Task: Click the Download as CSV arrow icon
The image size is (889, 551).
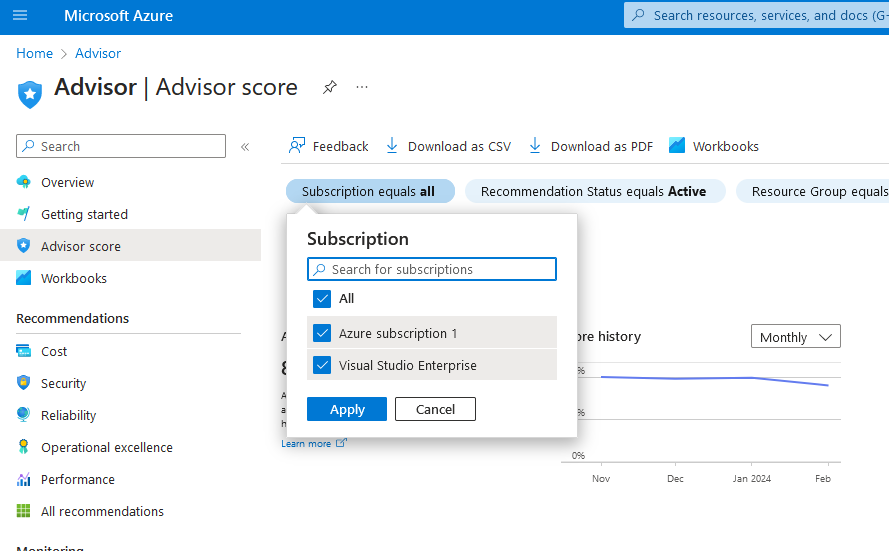Action: tap(392, 146)
